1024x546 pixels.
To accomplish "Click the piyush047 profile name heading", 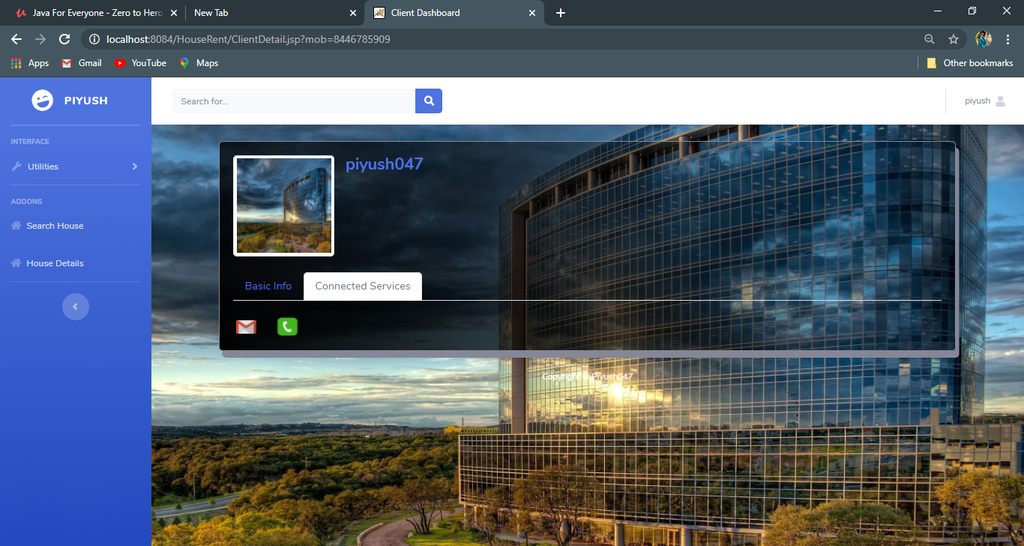I will point(384,164).
